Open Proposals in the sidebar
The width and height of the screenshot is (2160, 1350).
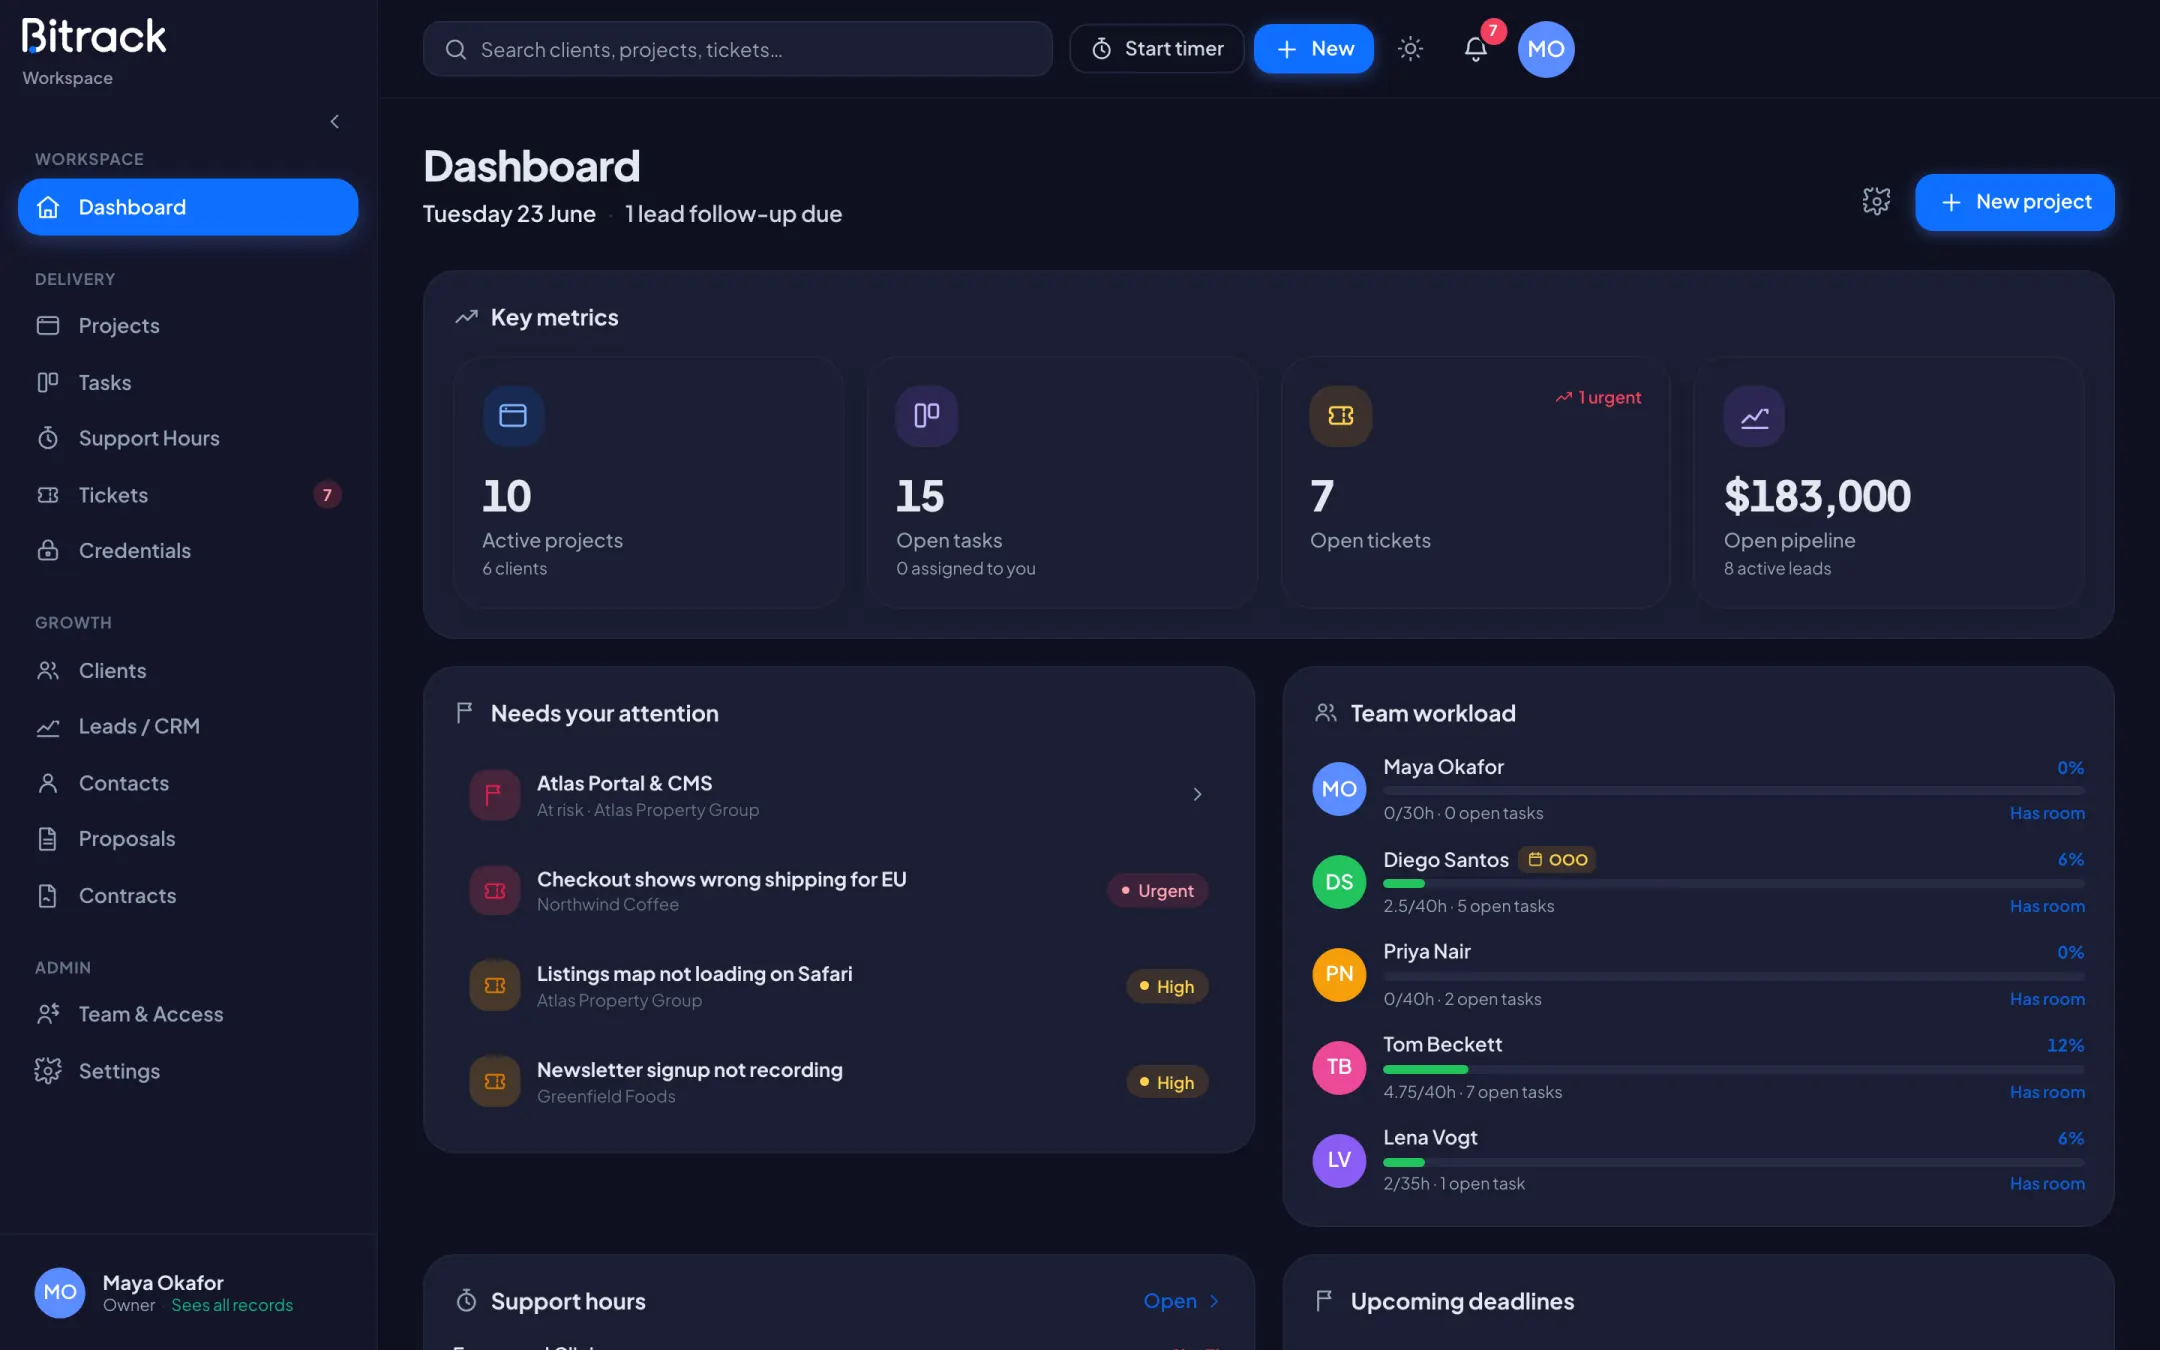pos(188,839)
